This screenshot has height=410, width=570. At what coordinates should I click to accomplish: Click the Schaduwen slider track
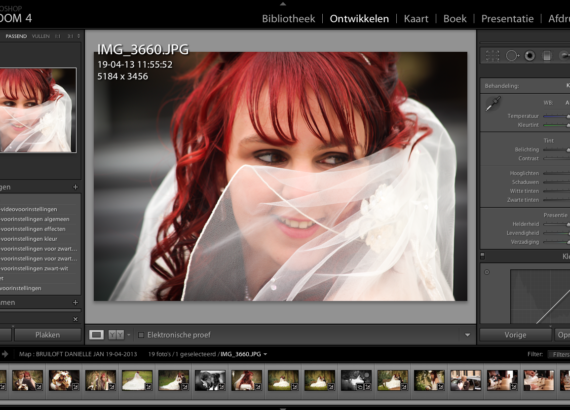click(556, 182)
